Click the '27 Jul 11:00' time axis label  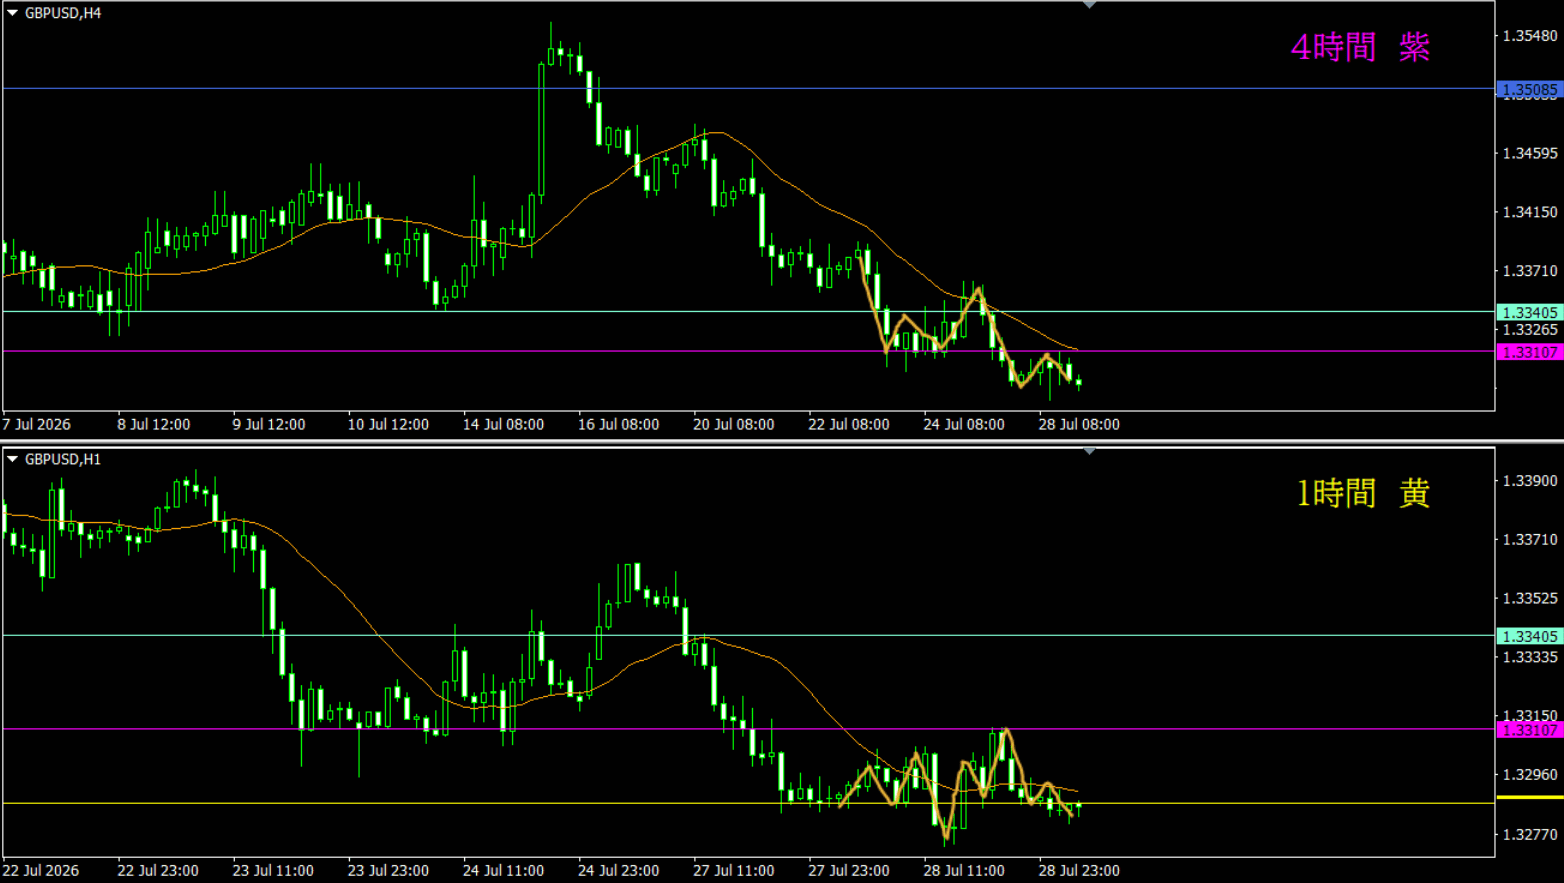click(733, 870)
